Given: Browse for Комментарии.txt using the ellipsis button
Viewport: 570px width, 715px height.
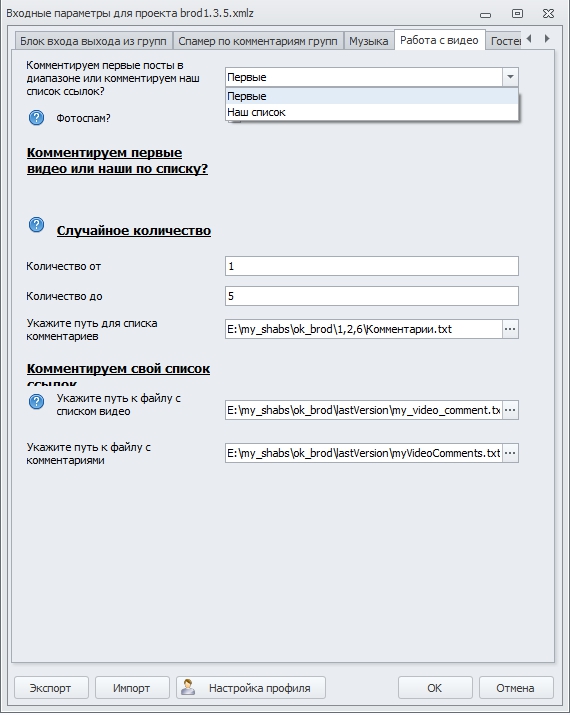Looking at the screenshot, I should click(x=510, y=329).
